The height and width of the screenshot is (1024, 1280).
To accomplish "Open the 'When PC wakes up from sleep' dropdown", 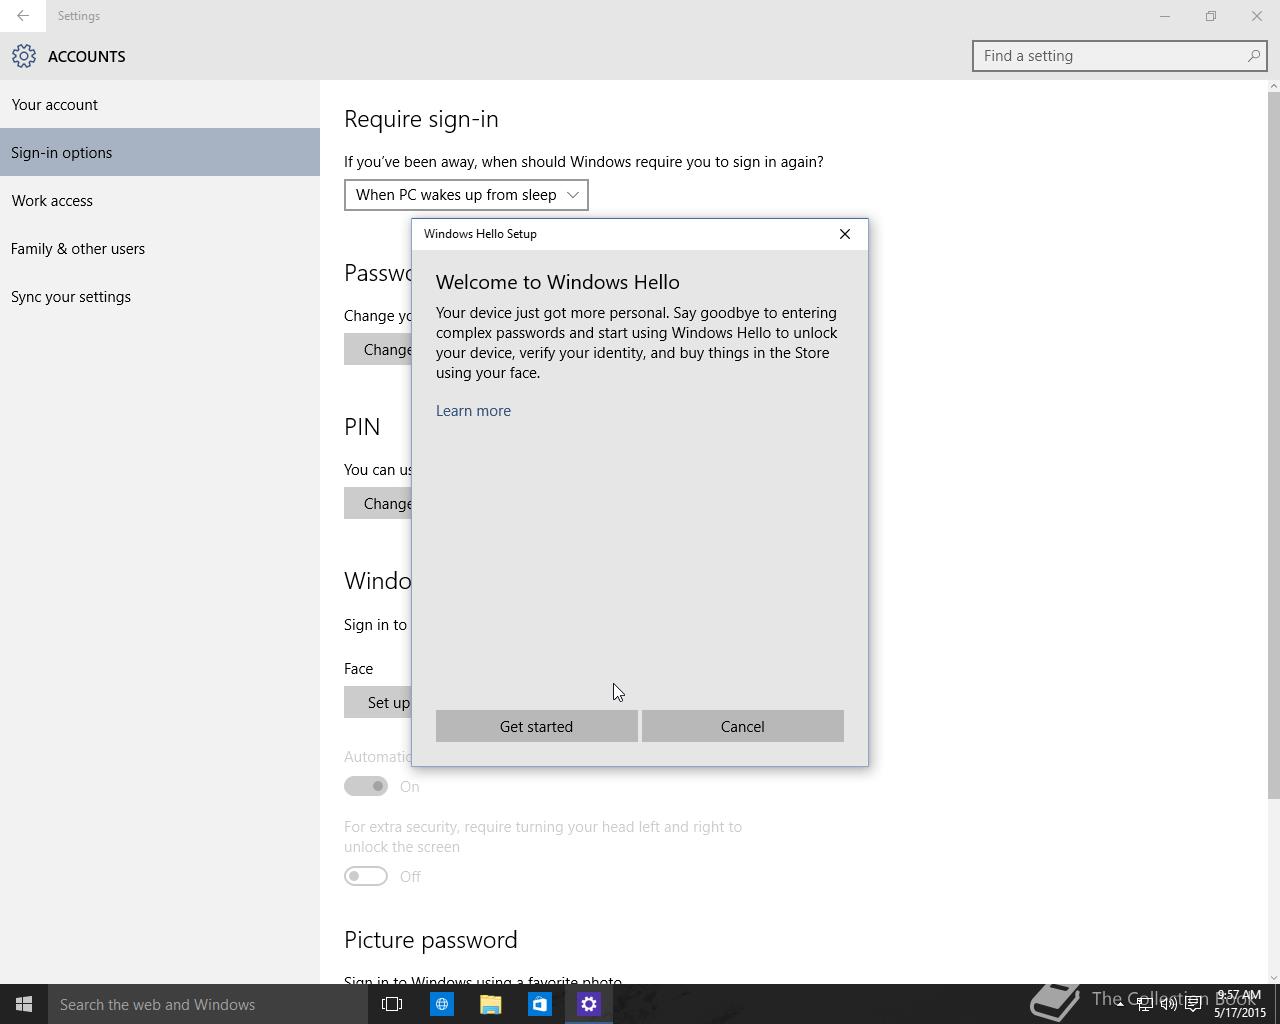I will pos(466,195).
